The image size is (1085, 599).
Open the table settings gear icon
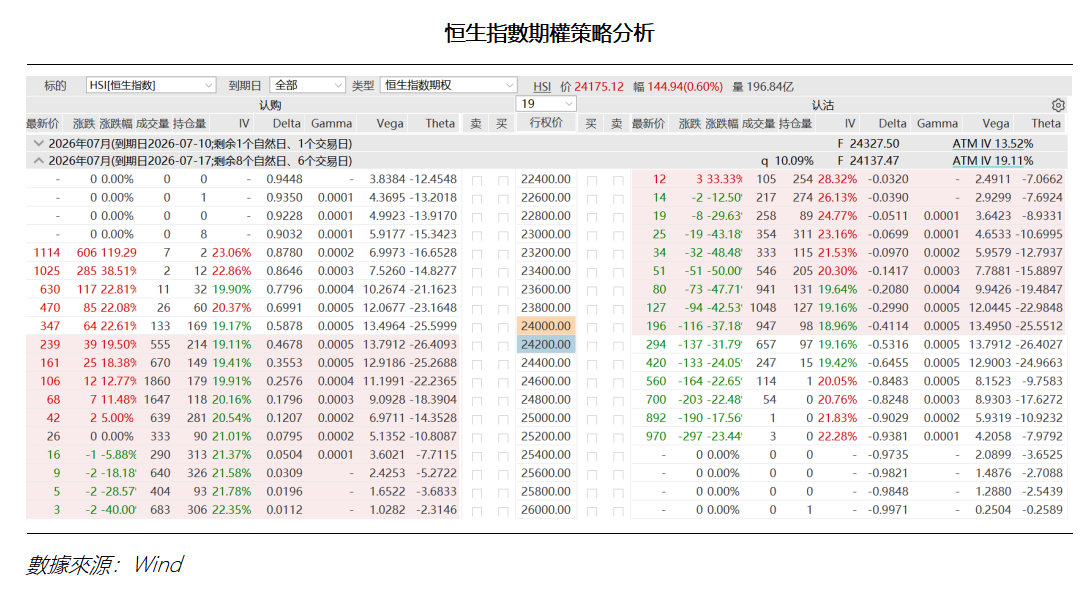[1058, 105]
